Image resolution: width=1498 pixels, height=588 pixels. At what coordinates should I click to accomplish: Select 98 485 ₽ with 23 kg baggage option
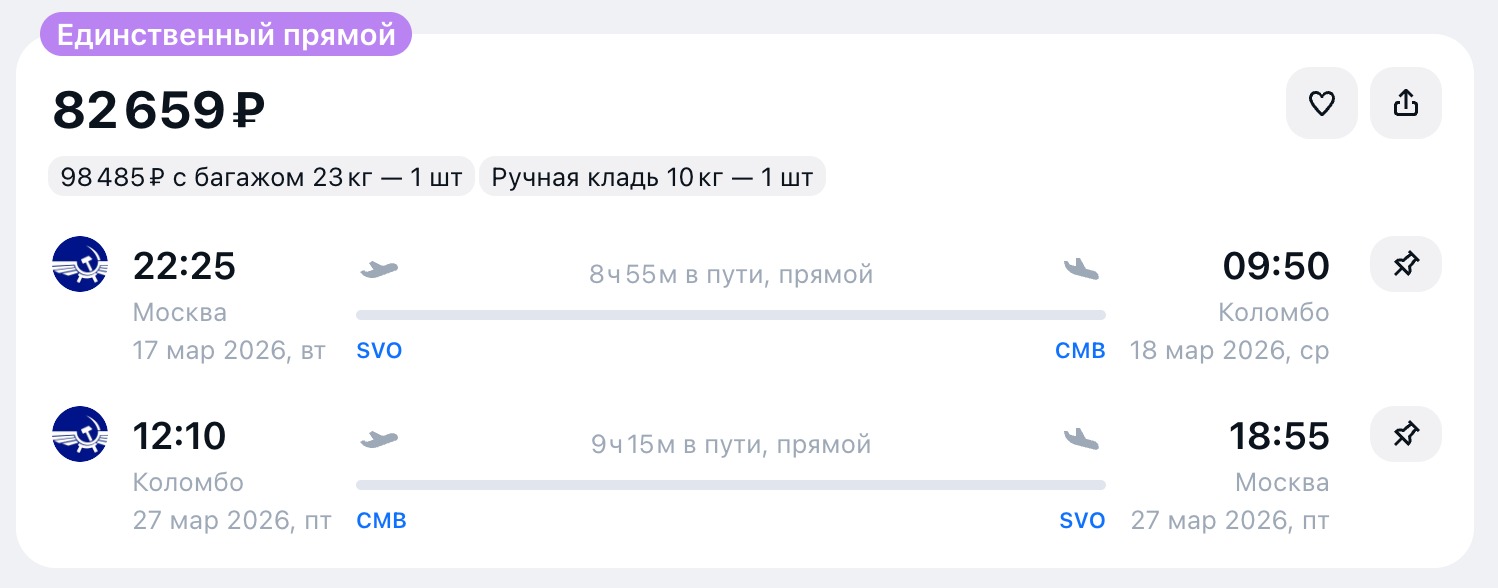coord(261,178)
